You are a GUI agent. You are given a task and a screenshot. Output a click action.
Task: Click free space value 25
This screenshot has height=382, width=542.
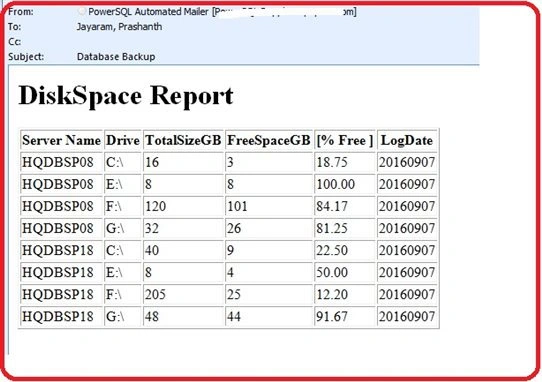pyautogui.click(x=269, y=295)
